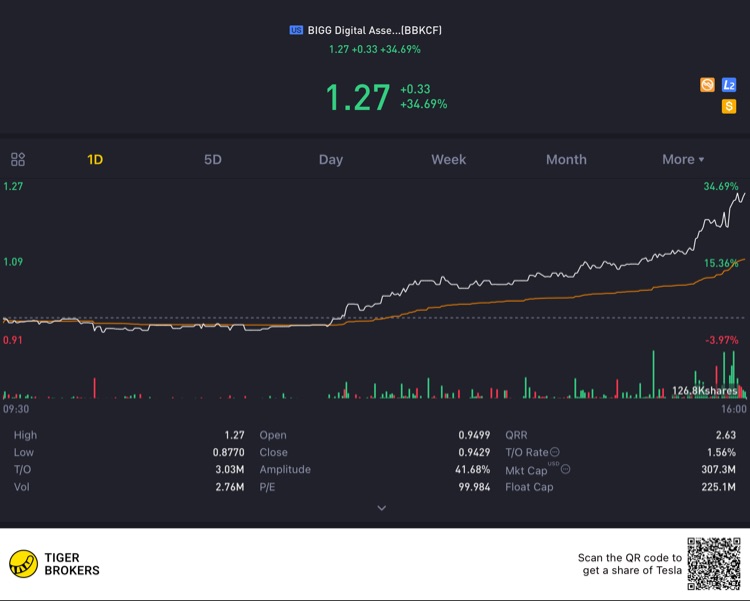Tap the Open value 0.9499
750x601 pixels.
474,435
